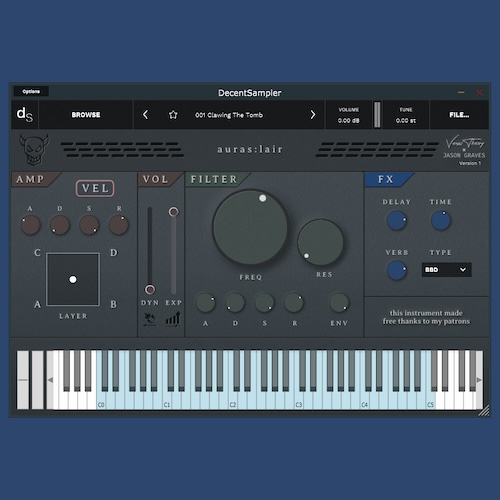Click the VOLUME 0.00 dB value
Image resolution: width=500 pixels, height=500 pixels.
pyautogui.click(x=349, y=120)
